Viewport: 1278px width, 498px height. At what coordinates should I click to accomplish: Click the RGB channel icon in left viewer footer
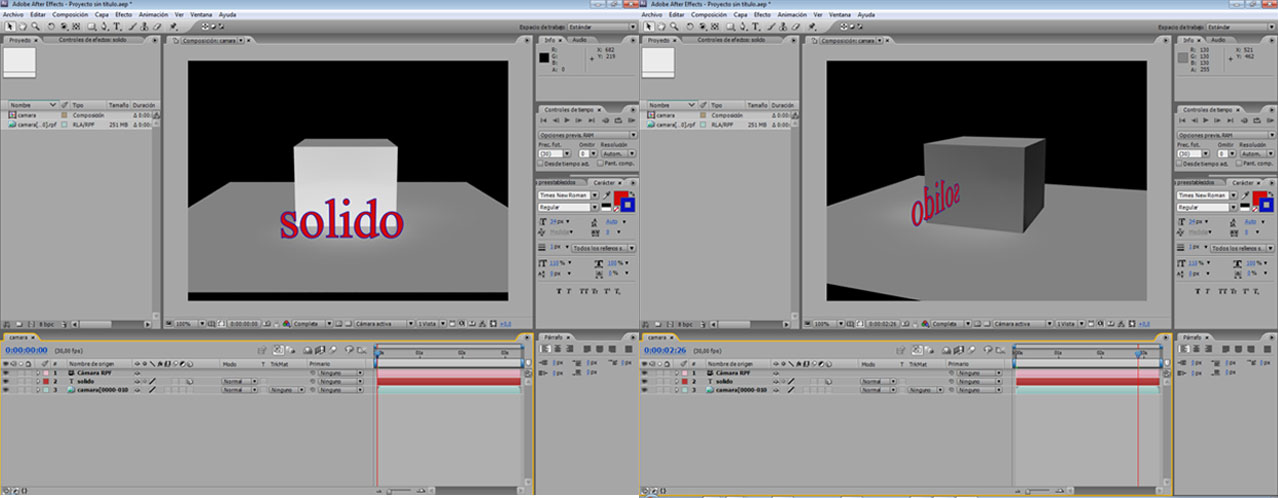point(285,323)
